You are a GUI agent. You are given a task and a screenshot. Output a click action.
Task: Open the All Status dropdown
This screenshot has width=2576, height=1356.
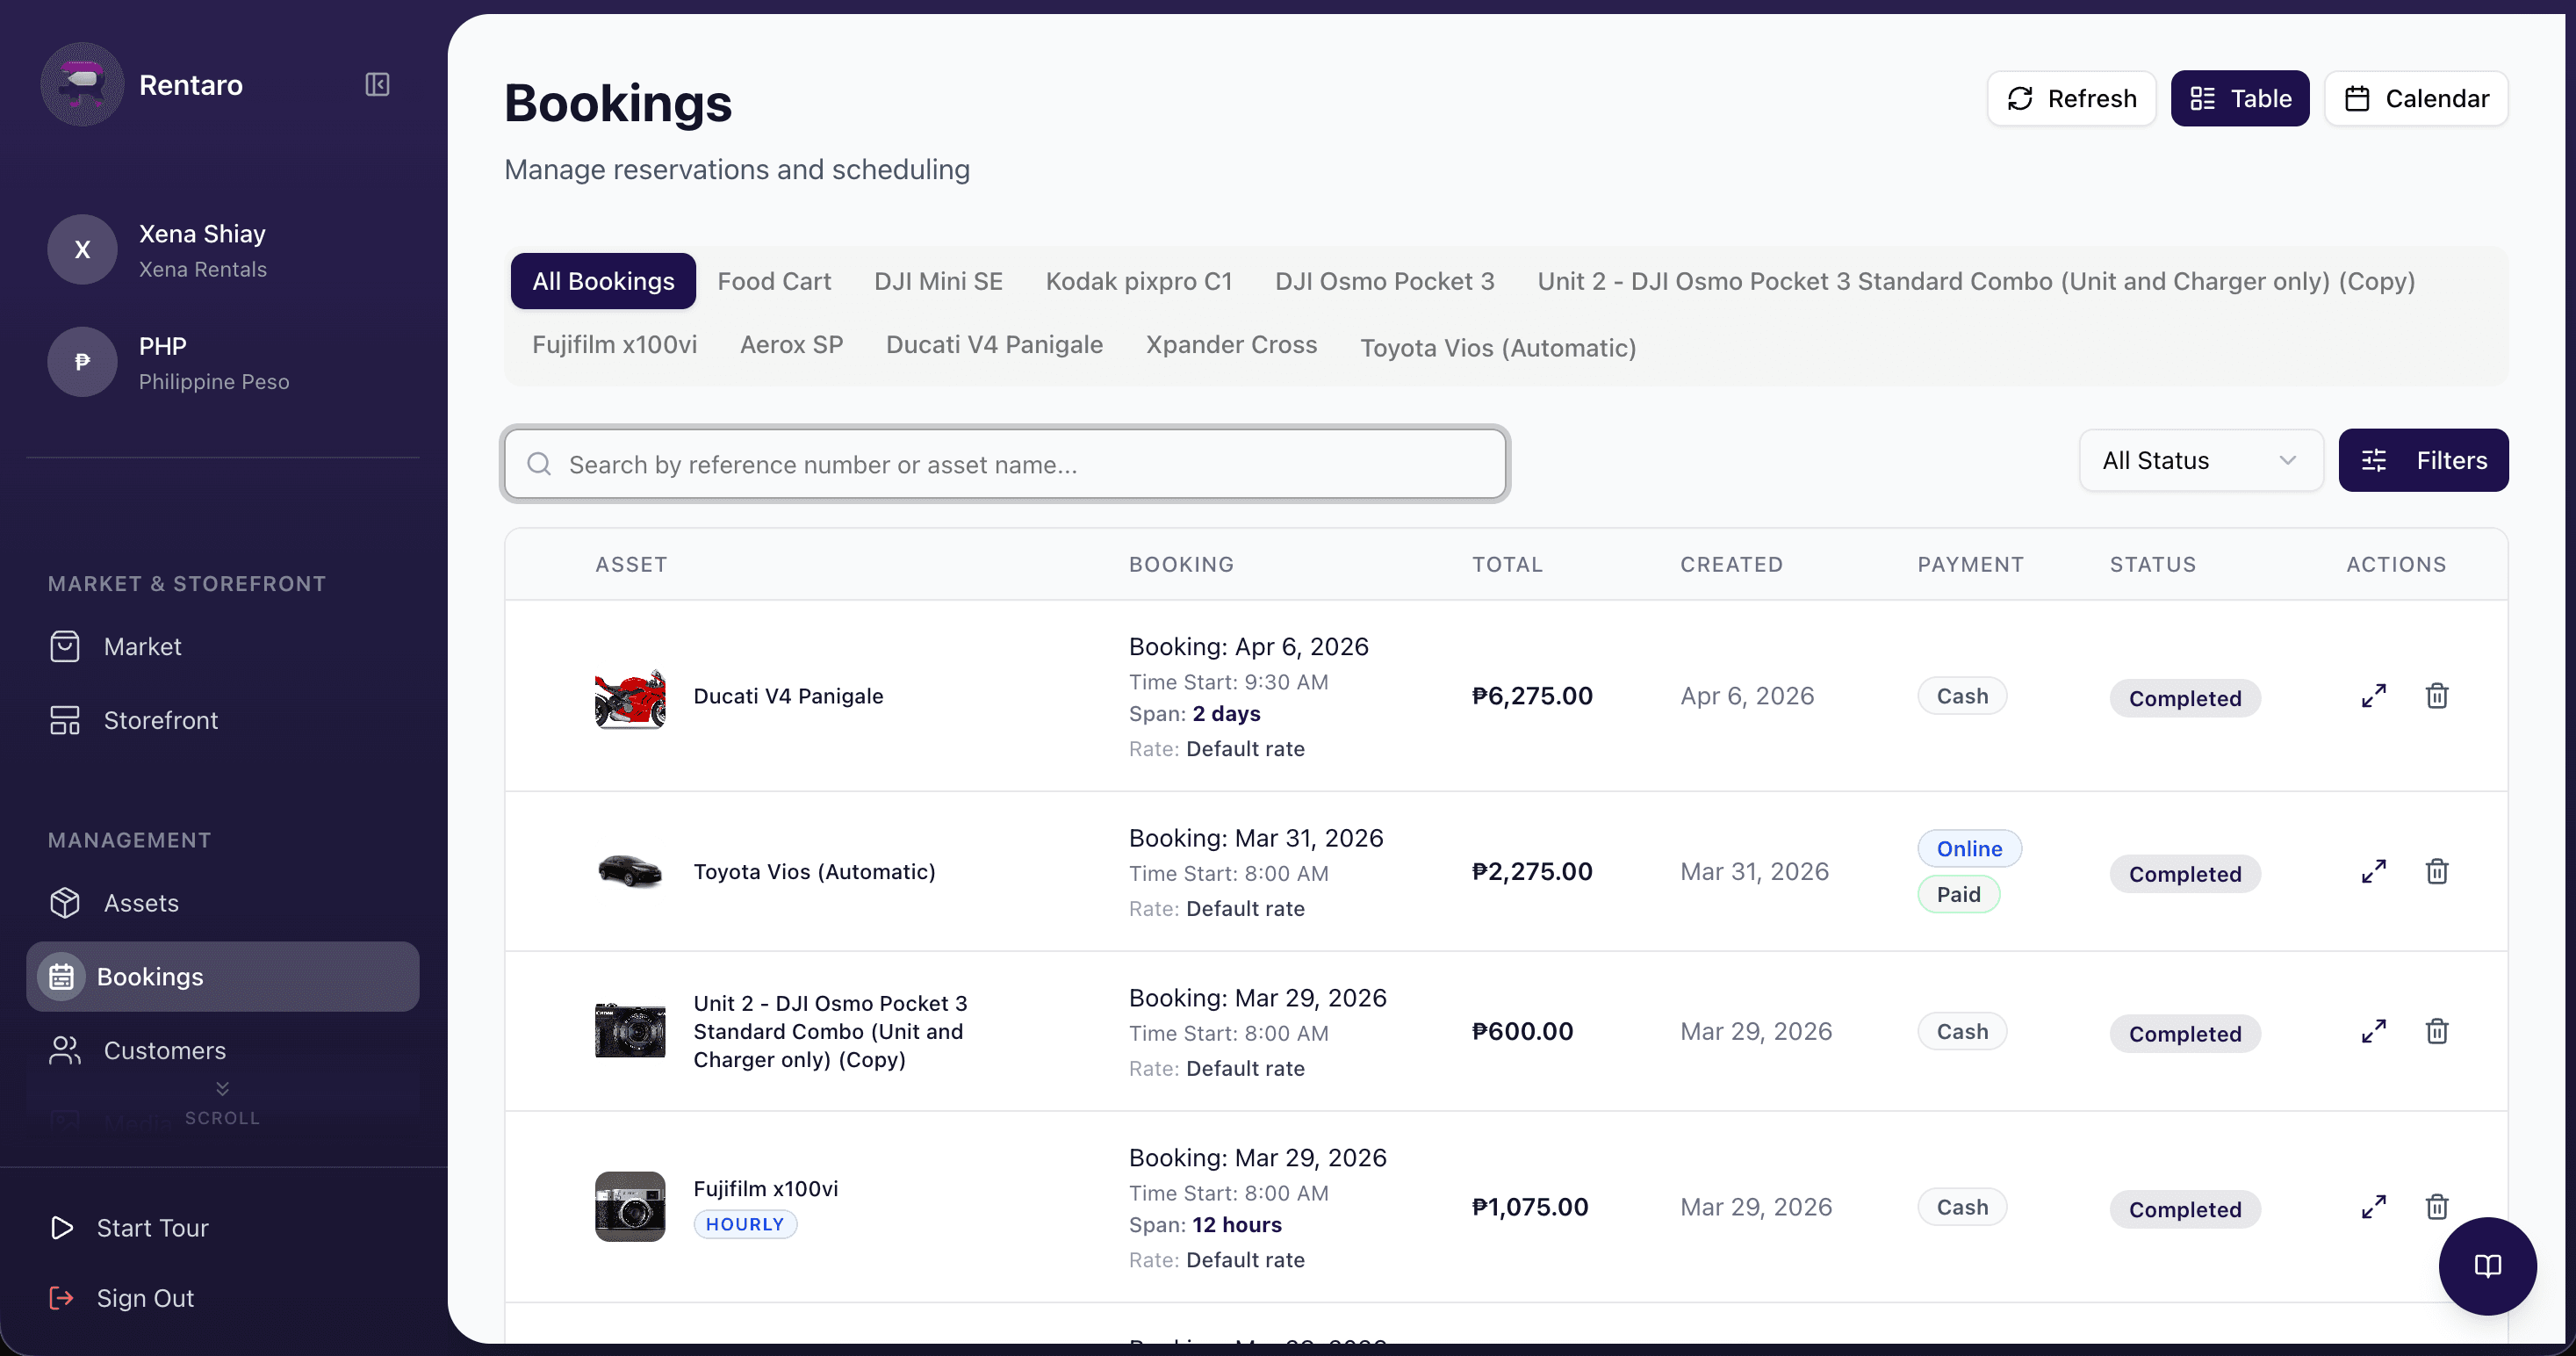pos(2201,460)
